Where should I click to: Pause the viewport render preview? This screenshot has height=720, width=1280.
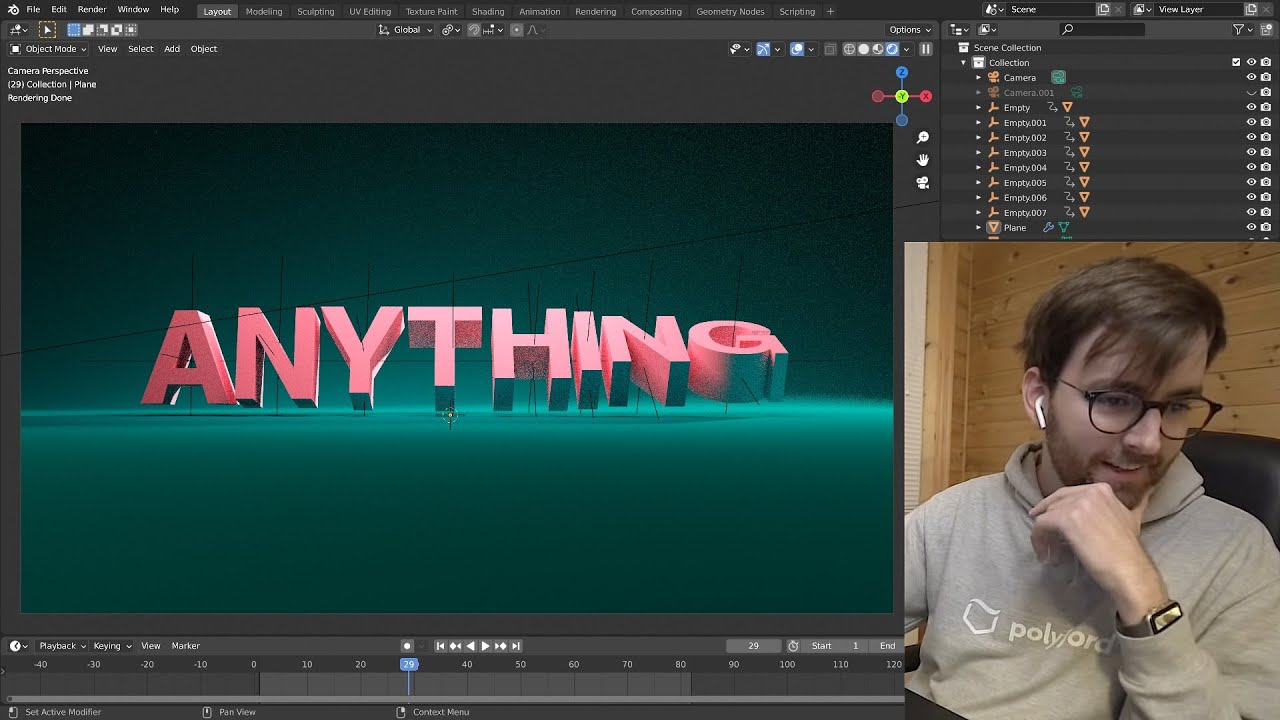[x=926, y=49]
